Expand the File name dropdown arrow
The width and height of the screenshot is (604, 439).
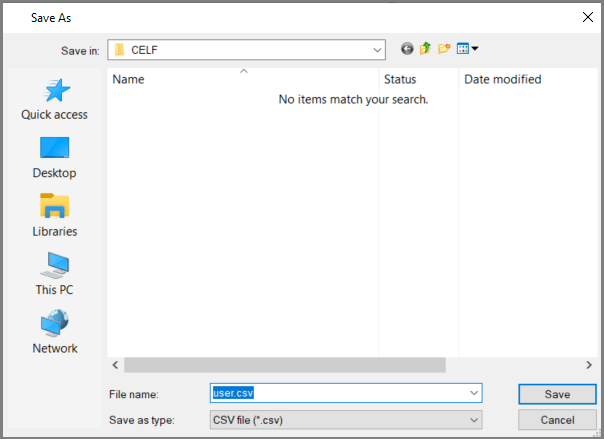(473, 394)
